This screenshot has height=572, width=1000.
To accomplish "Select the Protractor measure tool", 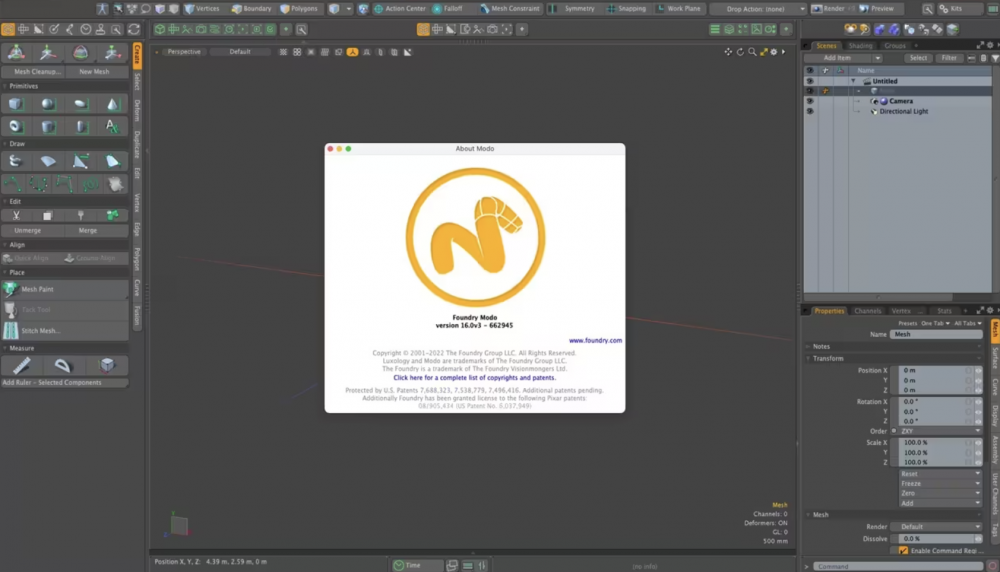I will [x=62, y=365].
